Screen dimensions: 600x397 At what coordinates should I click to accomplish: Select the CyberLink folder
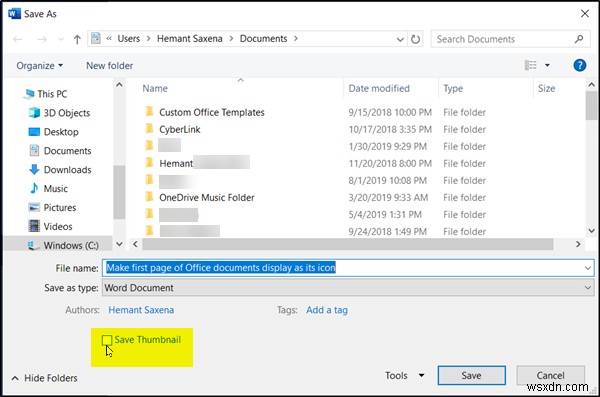(179, 129)
